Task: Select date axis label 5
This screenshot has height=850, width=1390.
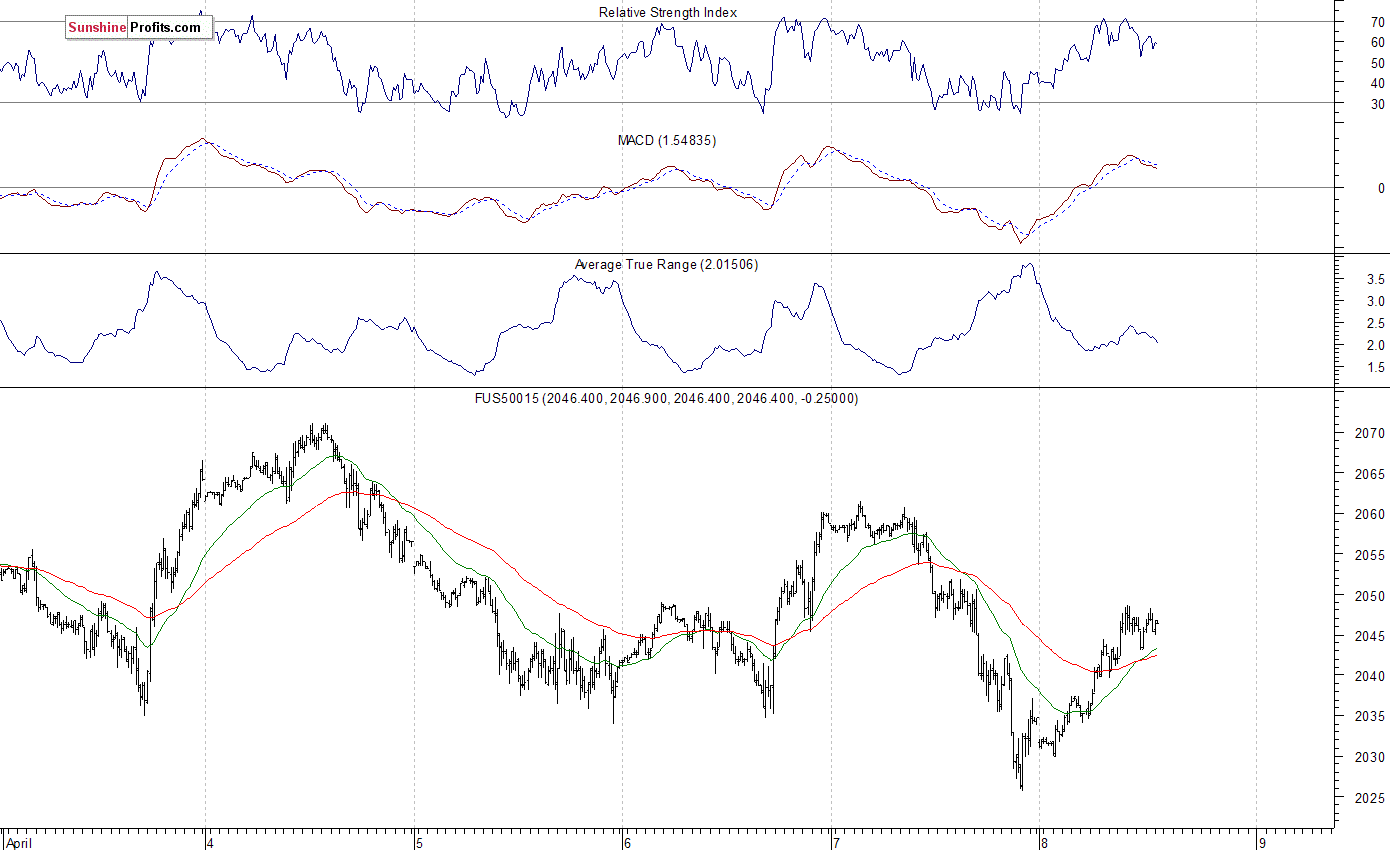Action: click(x=419, y=843)
